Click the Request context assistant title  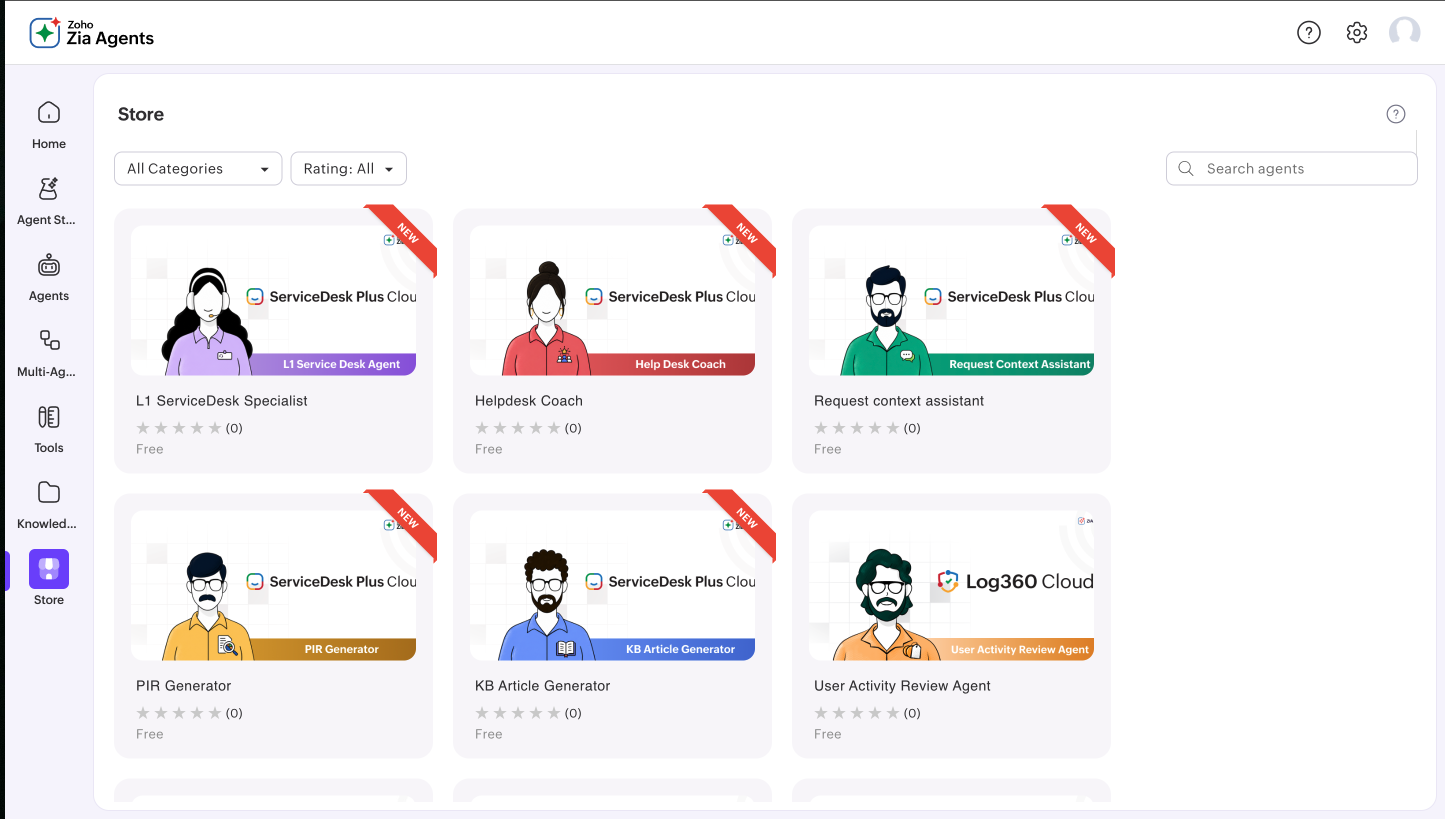click(x=899, y=401)
